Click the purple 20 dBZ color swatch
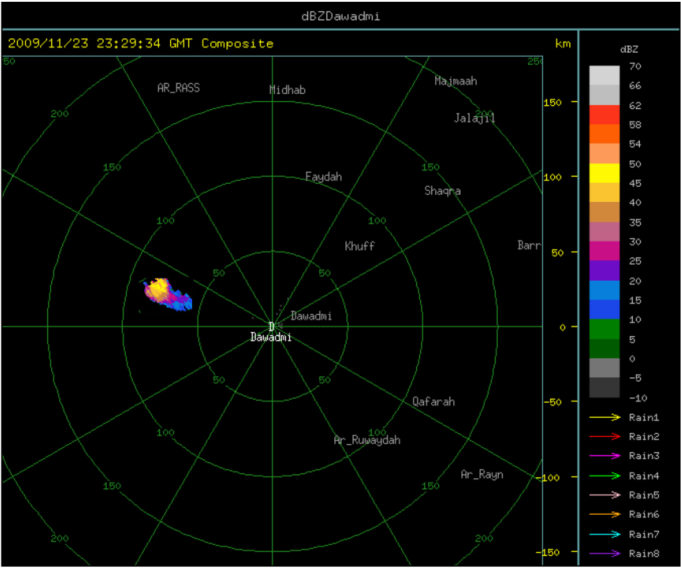Image resolution: width=681 pixels, height=568 pixels. pyautogui.click(x=604, y=271)
